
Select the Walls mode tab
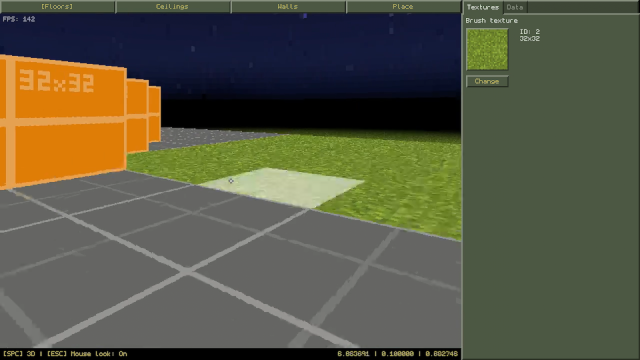pyautogui.click(x=288, y=7)
